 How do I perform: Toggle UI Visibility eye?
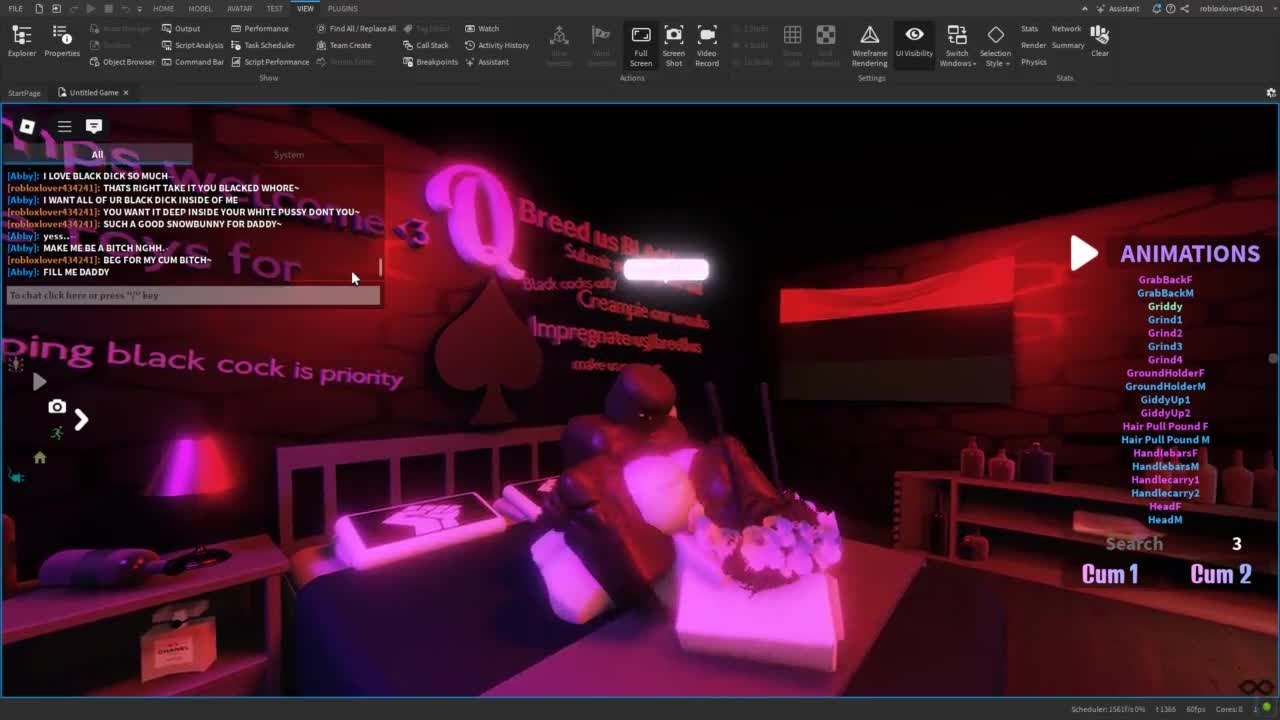click(914, 40)
